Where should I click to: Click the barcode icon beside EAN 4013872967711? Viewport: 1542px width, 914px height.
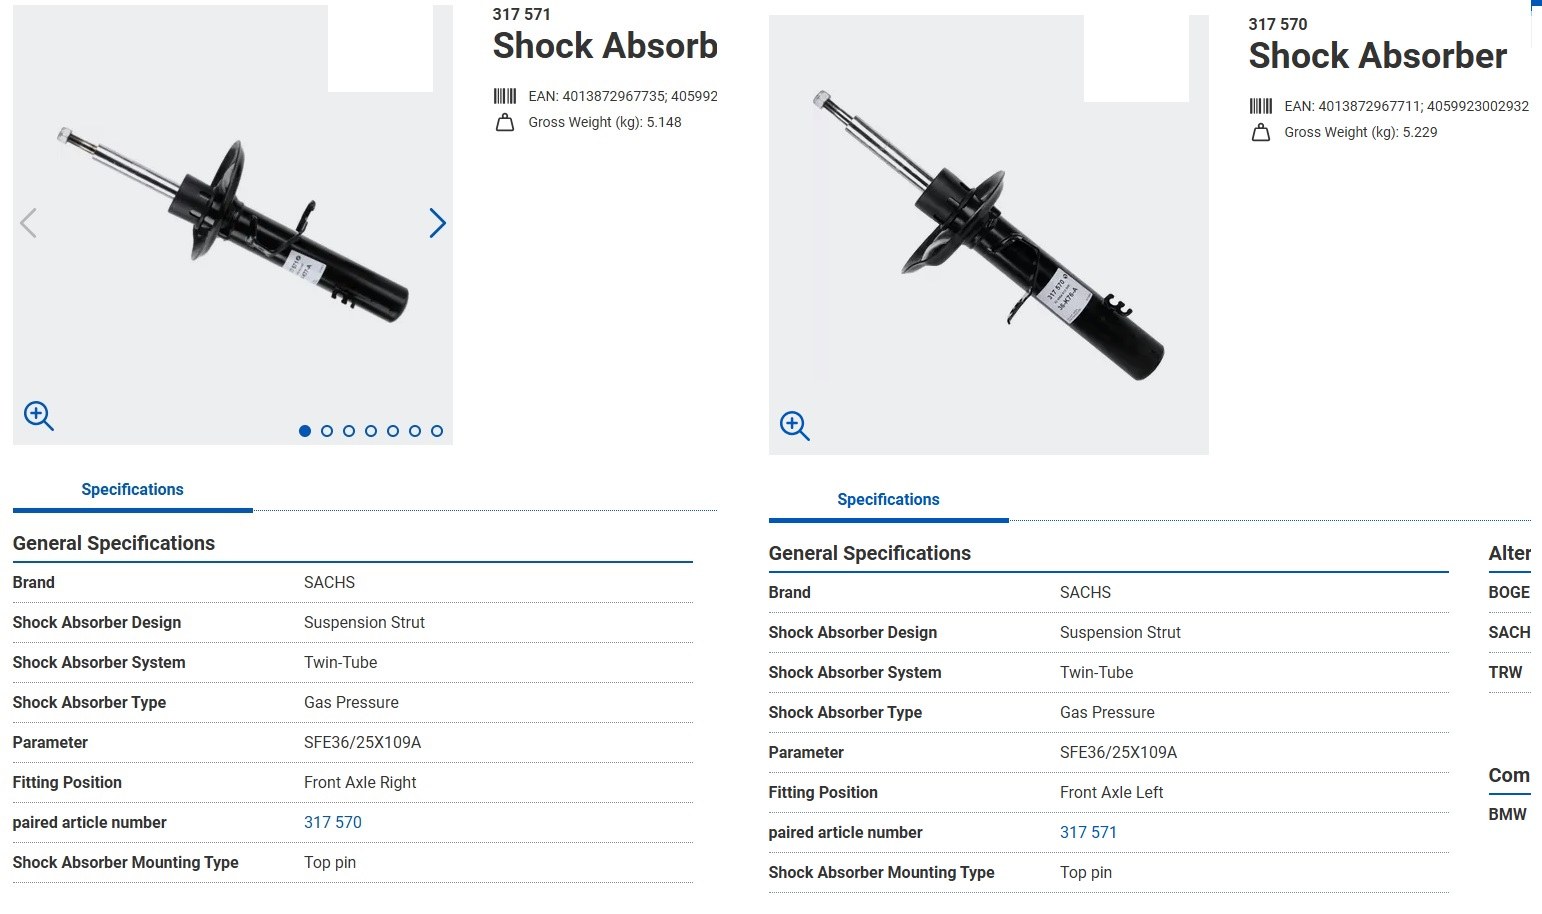tap(1261, 106)
